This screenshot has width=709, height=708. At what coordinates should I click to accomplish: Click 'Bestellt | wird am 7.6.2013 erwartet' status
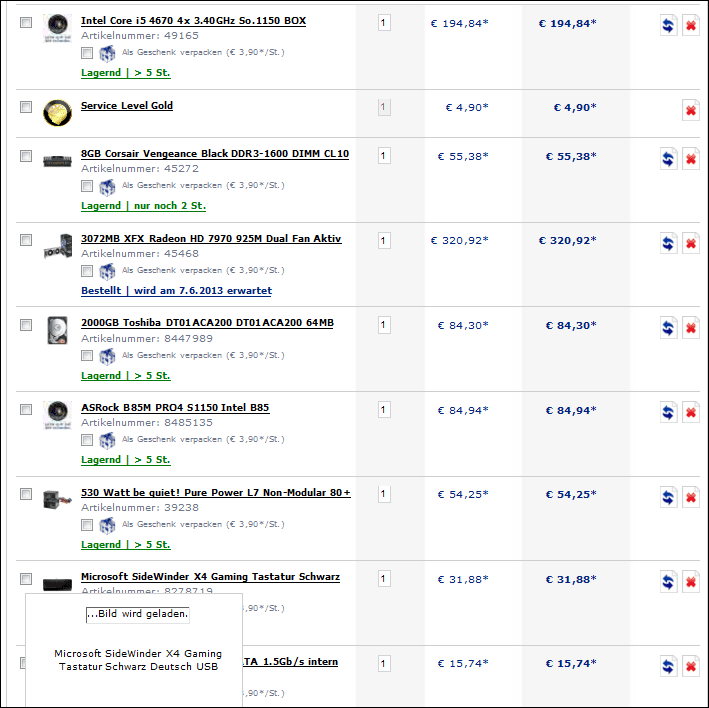coord(176,291)
